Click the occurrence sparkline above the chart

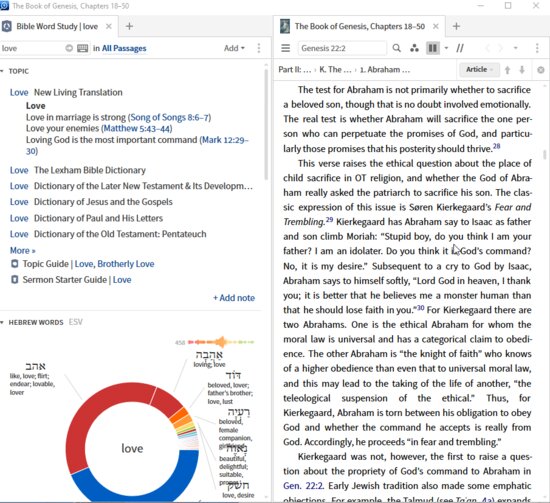coord(221,342)
